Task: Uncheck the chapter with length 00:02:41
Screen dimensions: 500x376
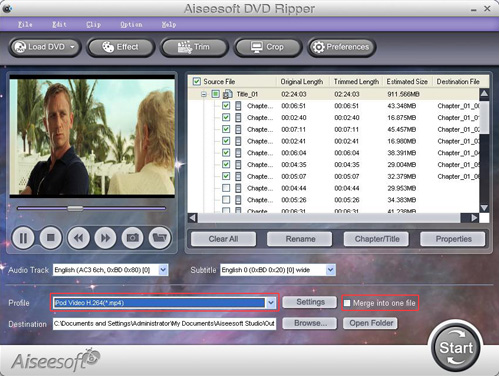Action: click(x=226, y=141)
